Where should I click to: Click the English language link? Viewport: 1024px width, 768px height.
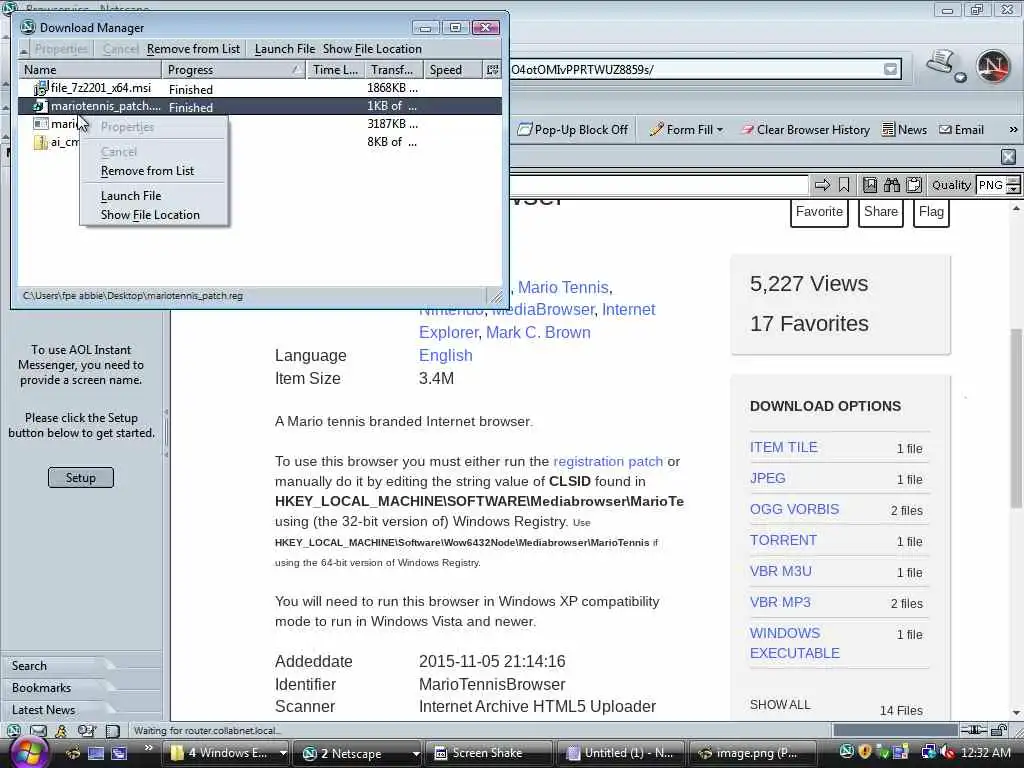[445, 355]
